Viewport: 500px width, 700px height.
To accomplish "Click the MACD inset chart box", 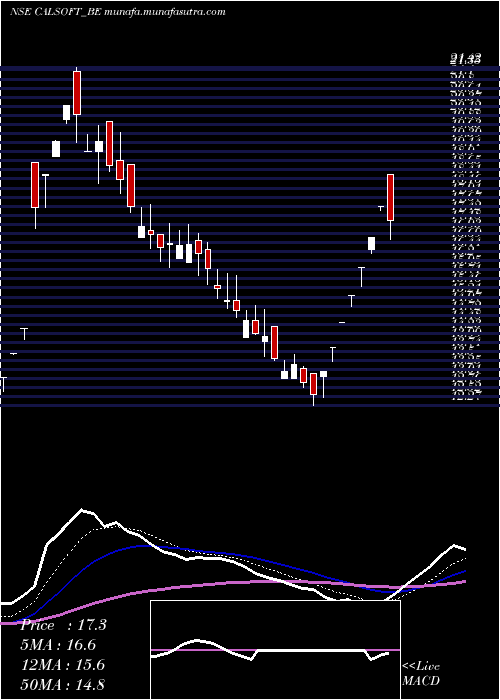I will pyautogui.click(x=275, y=650).
